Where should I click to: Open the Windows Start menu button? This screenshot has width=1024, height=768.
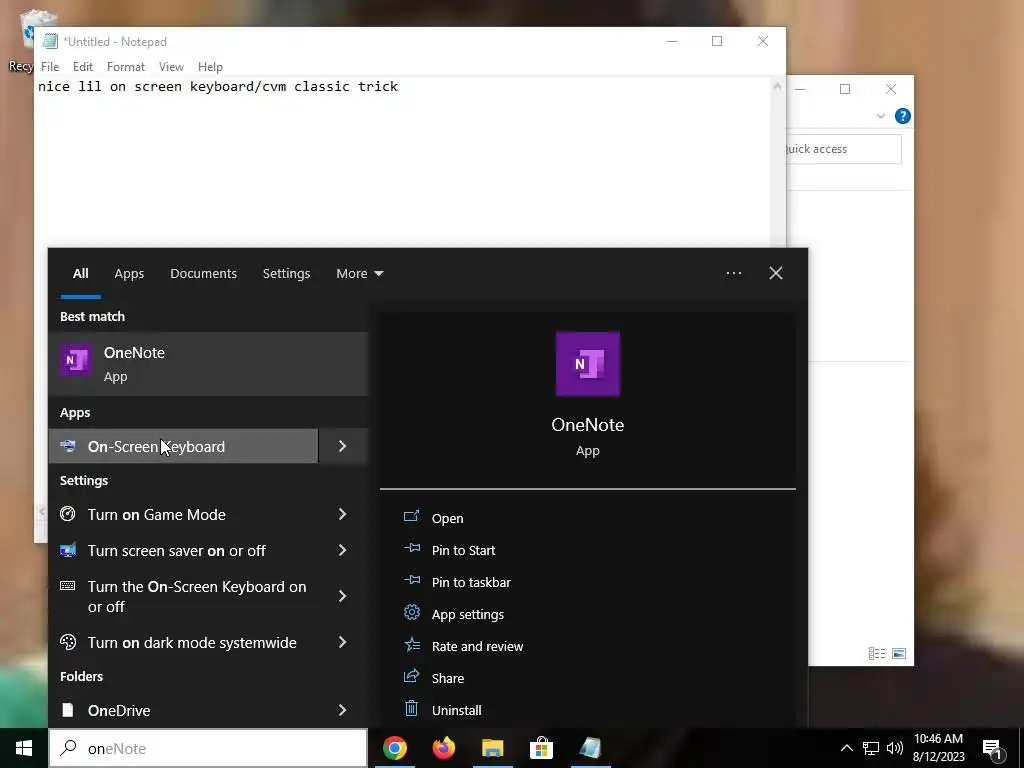tap(24, 748)
